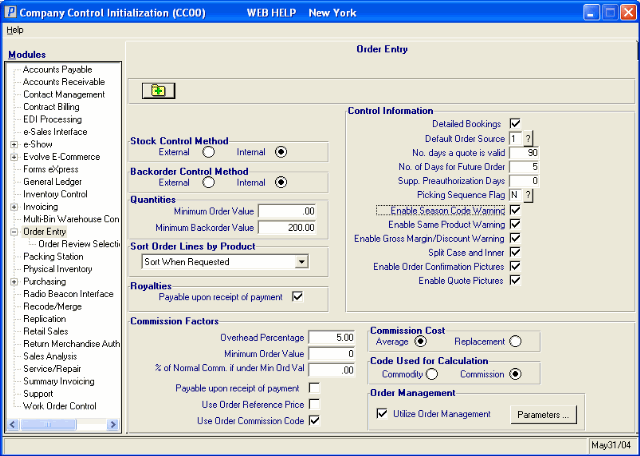Click the May31/04 status bar date

tap(611, 445)
